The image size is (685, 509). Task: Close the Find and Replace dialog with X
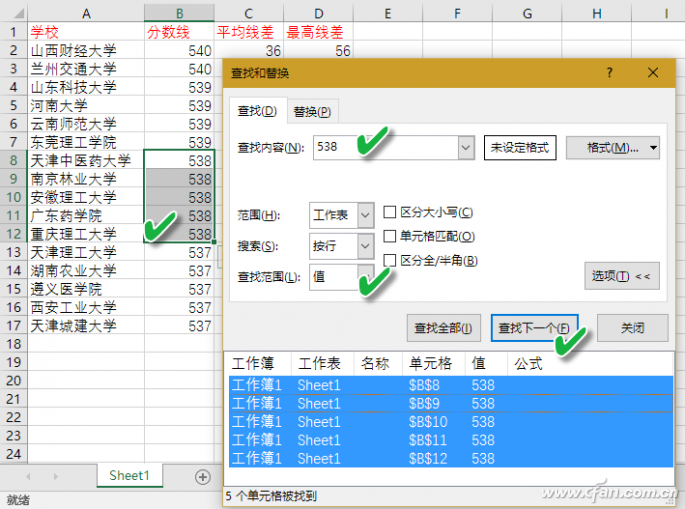[653, 73]
